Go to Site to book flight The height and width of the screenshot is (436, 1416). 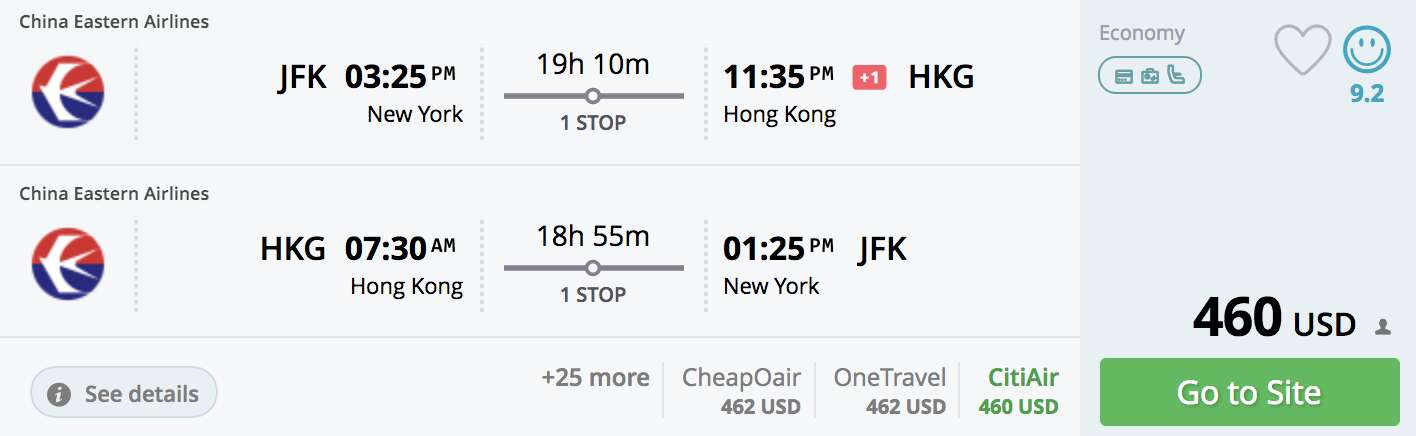coord(1249,392)
